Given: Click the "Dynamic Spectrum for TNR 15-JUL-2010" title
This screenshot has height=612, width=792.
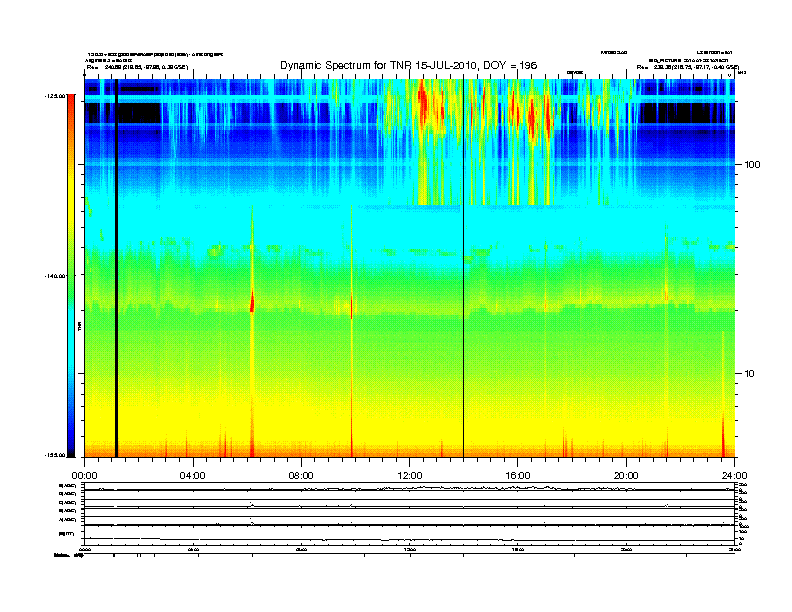Looking at the screenshot, I should (x=409, y=66).
